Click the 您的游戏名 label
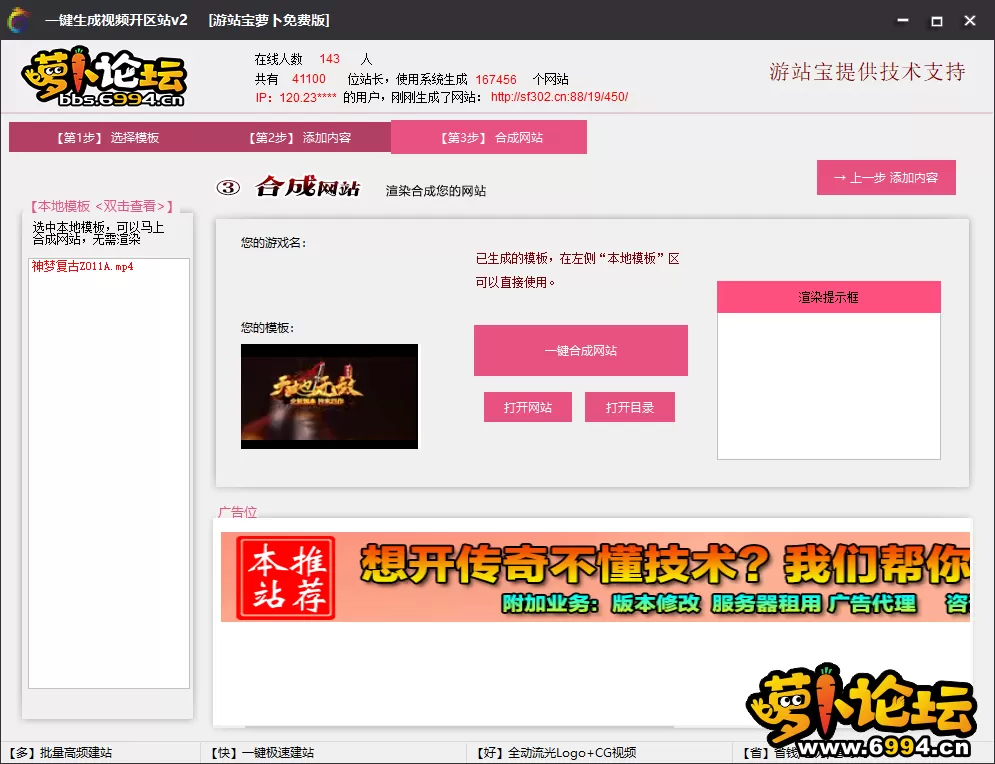Viewport: 995px width, 764px height. (273, 243)
